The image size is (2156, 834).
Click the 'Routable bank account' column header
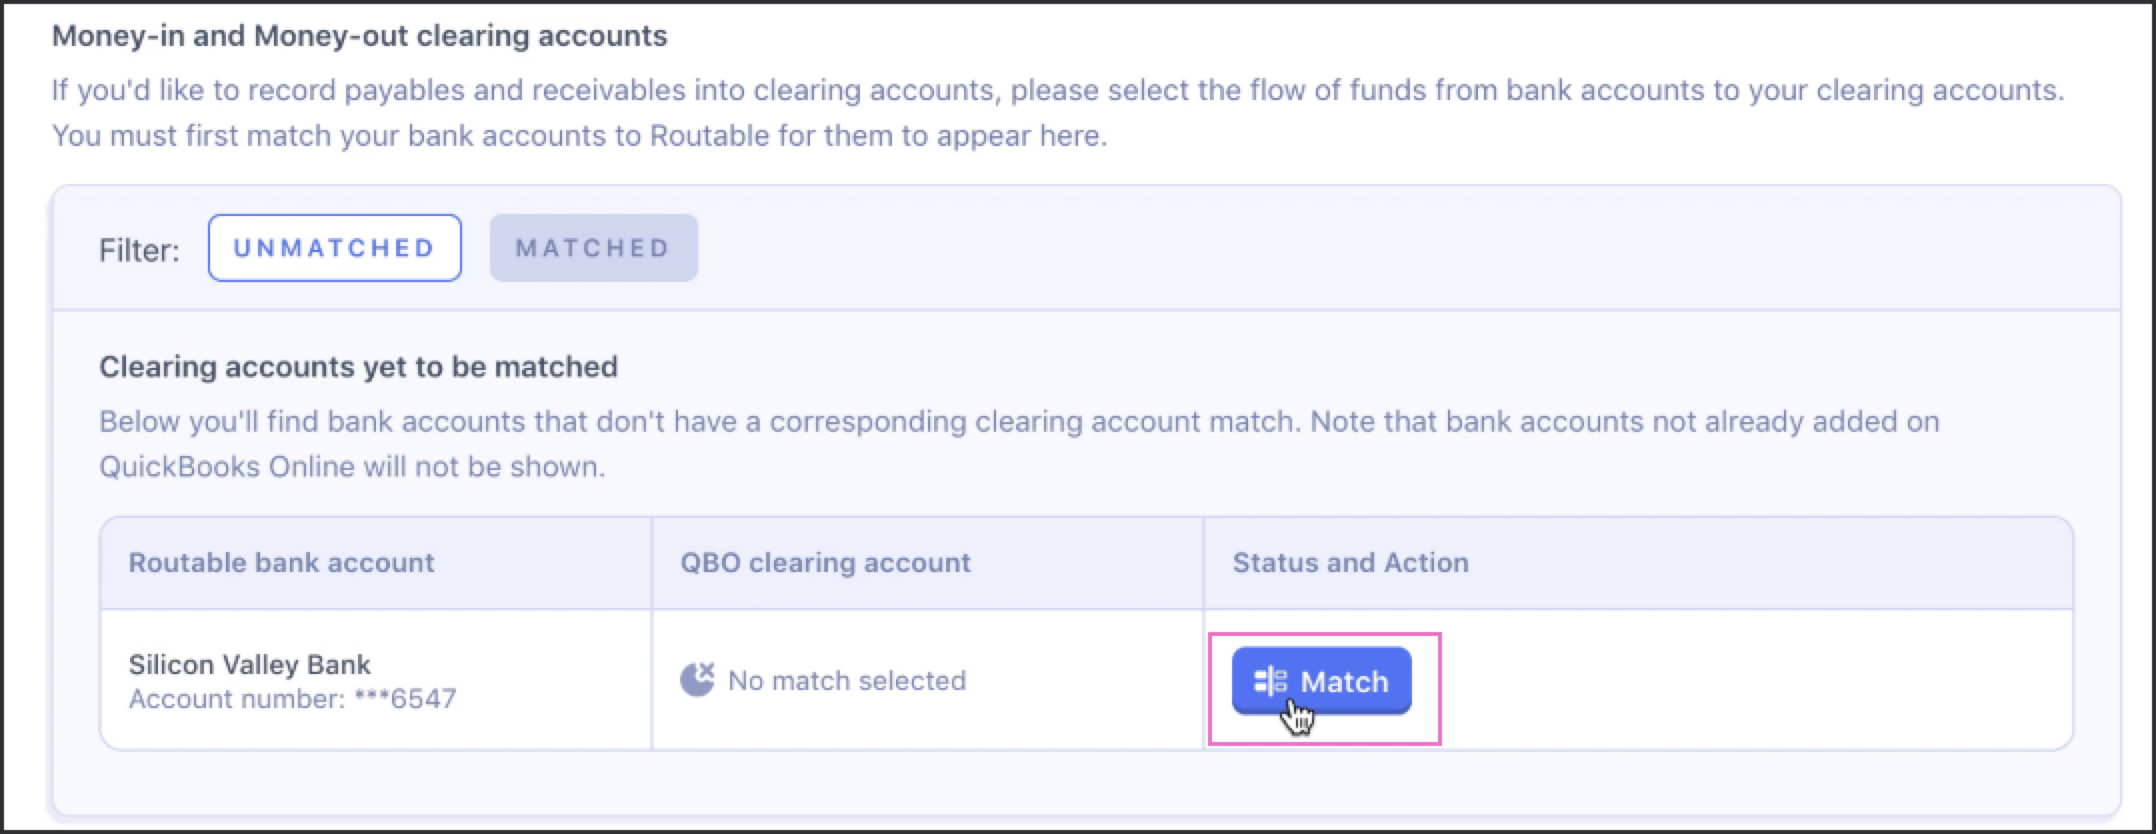coord(282,563)
